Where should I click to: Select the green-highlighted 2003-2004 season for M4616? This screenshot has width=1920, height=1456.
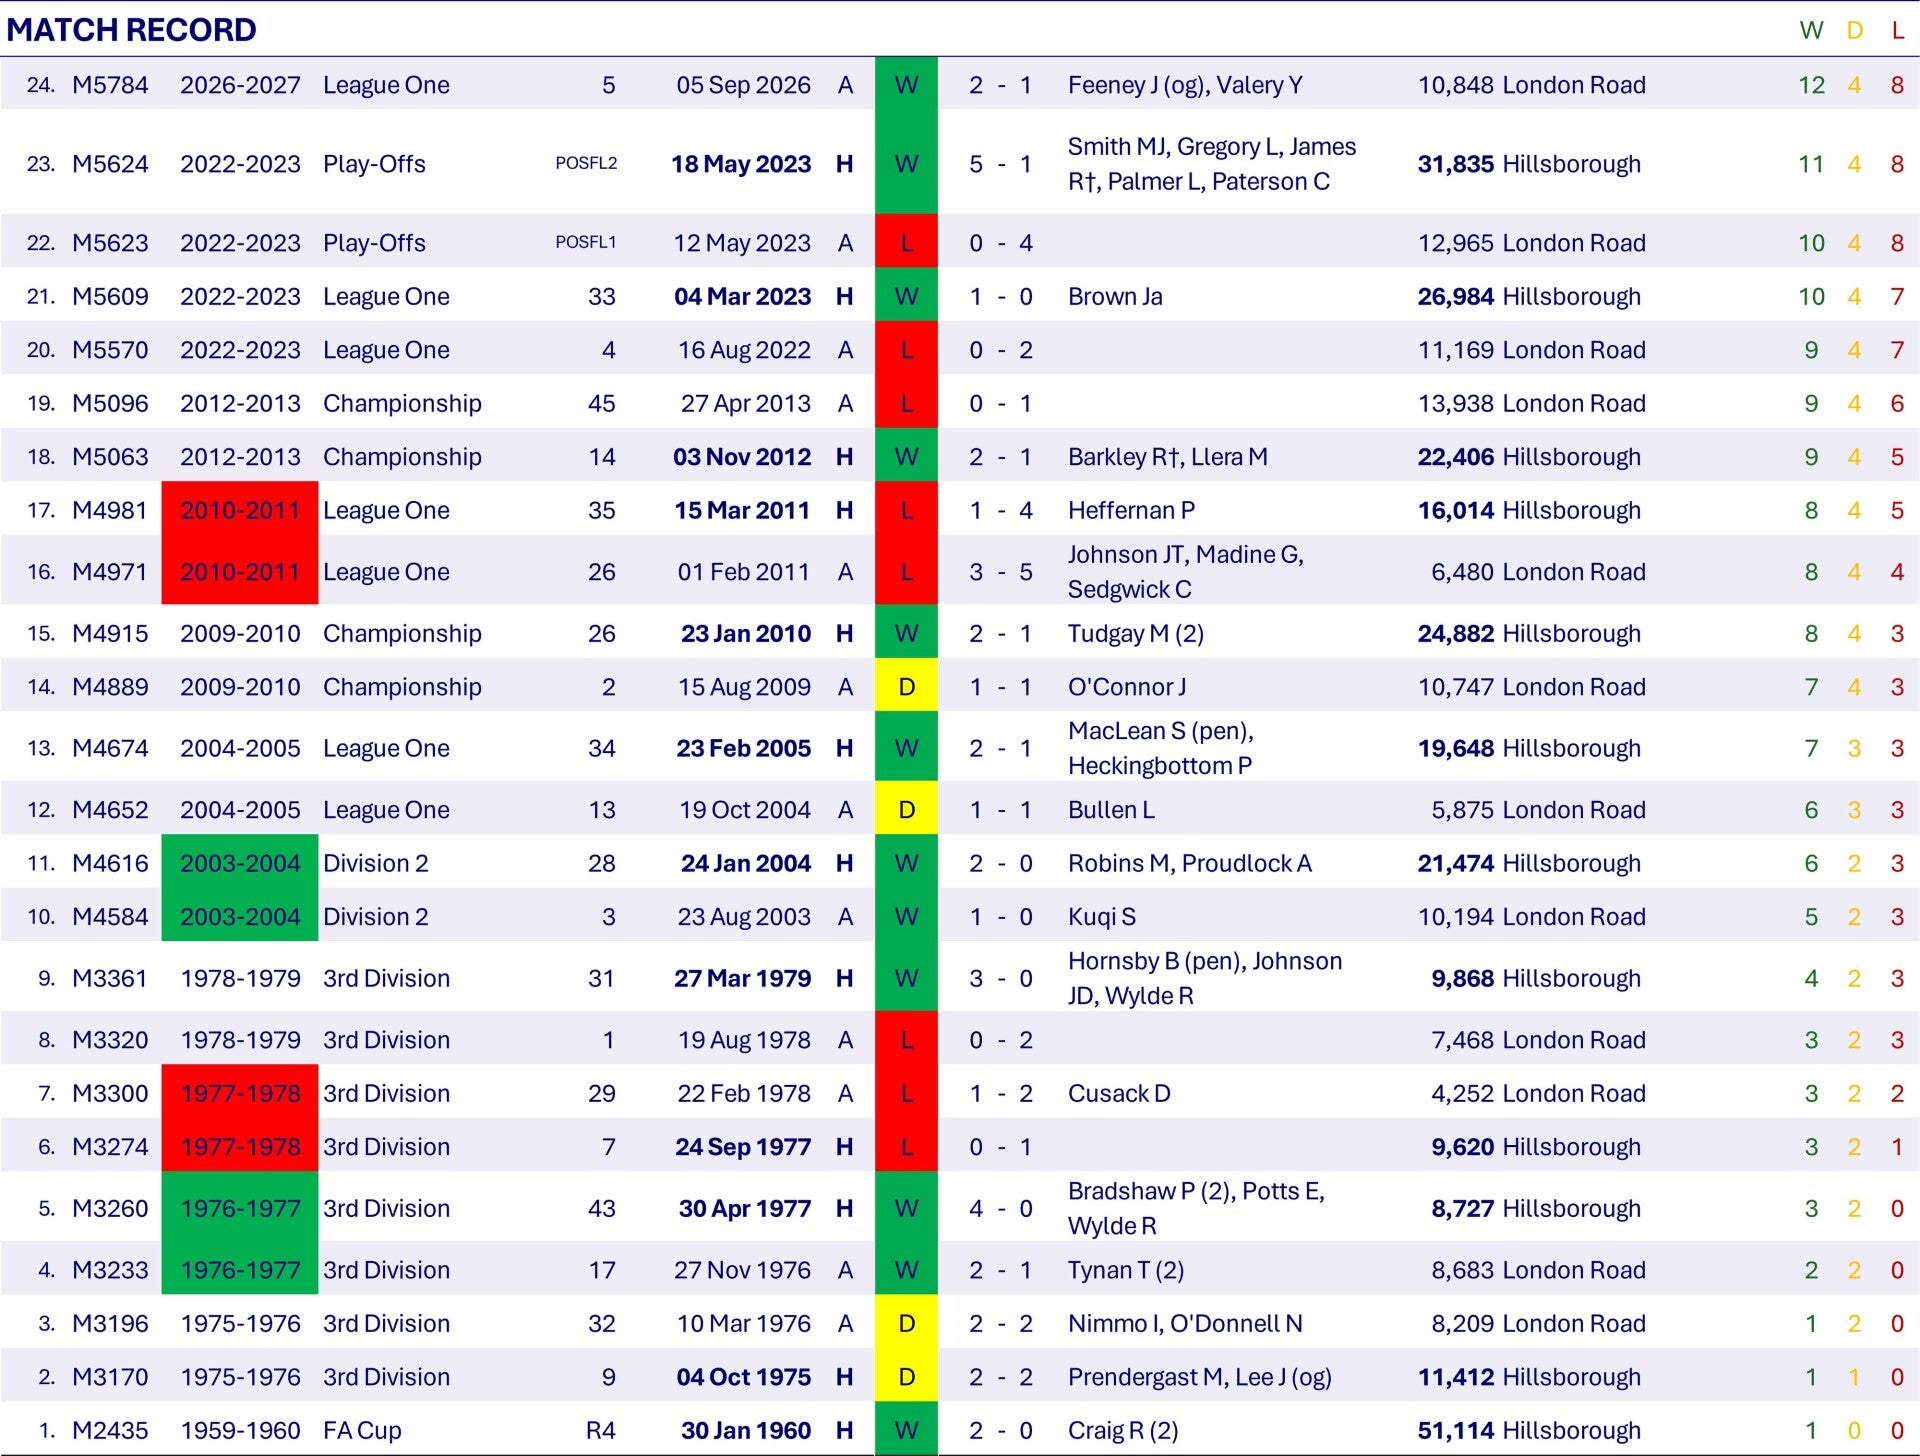(x=240, y=863)
